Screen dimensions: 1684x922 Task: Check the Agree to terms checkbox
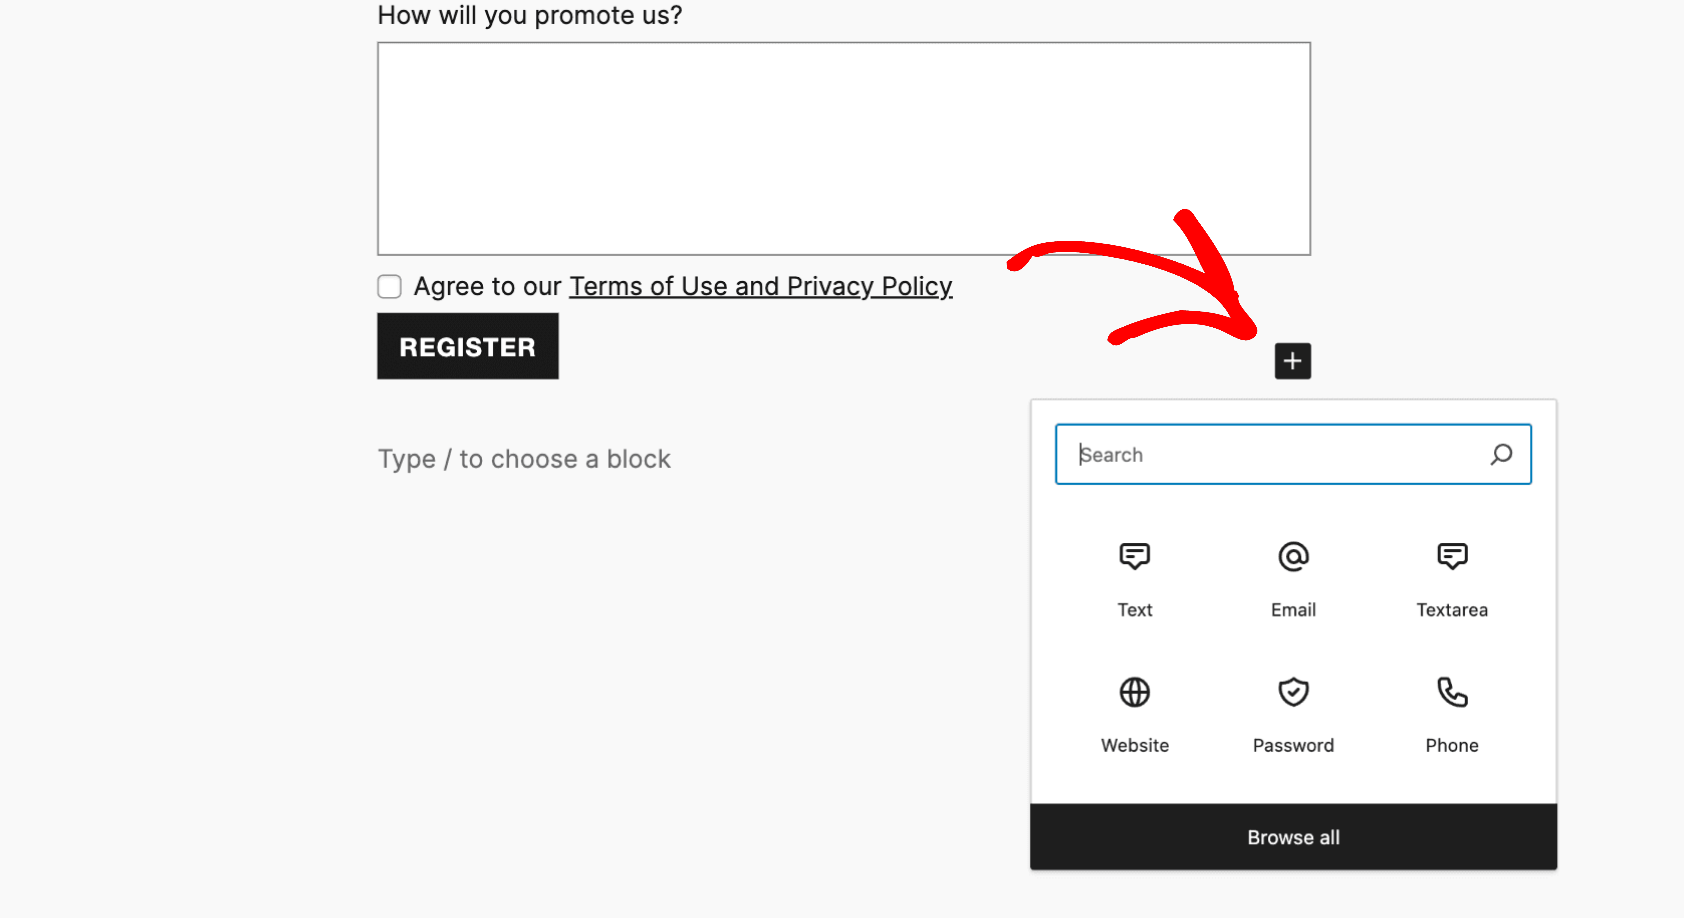(390, 287)
